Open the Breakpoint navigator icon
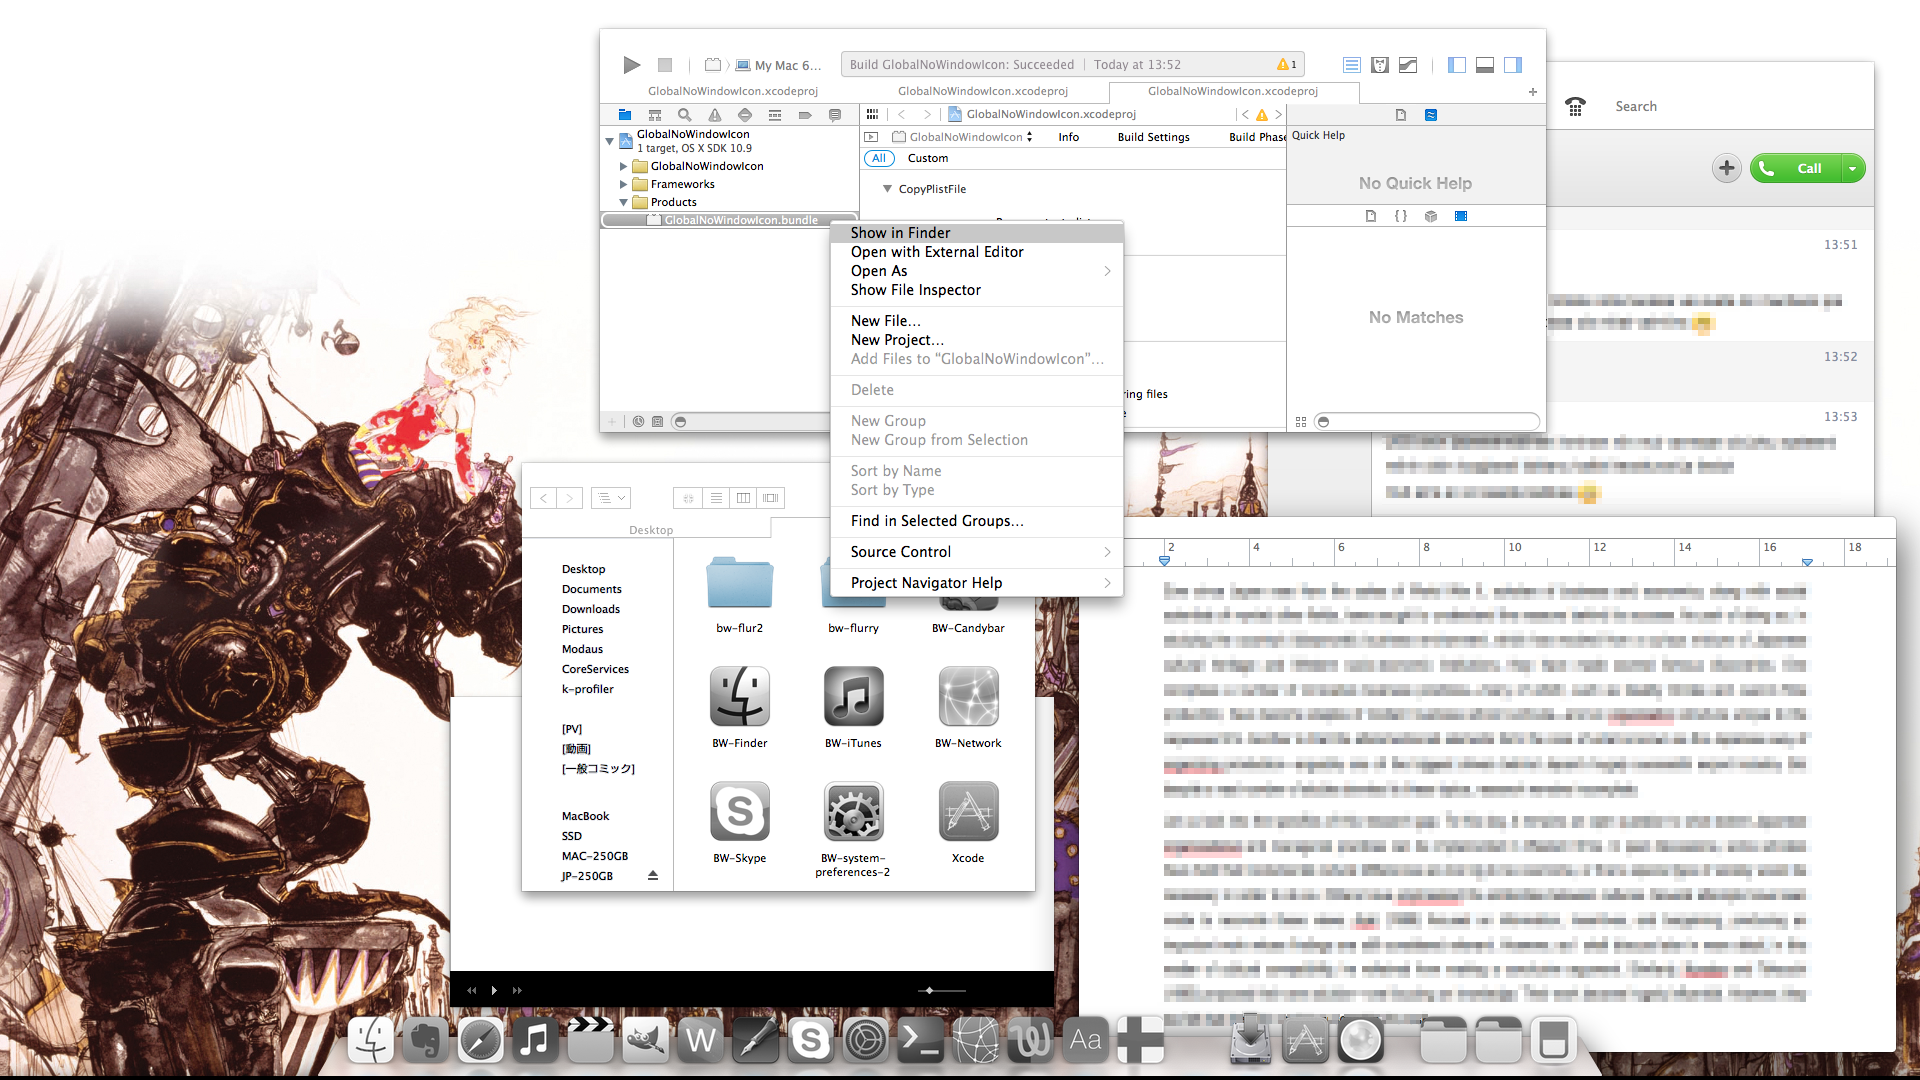The width and height of the screenshot is (1920, 1080). point(805,115)
